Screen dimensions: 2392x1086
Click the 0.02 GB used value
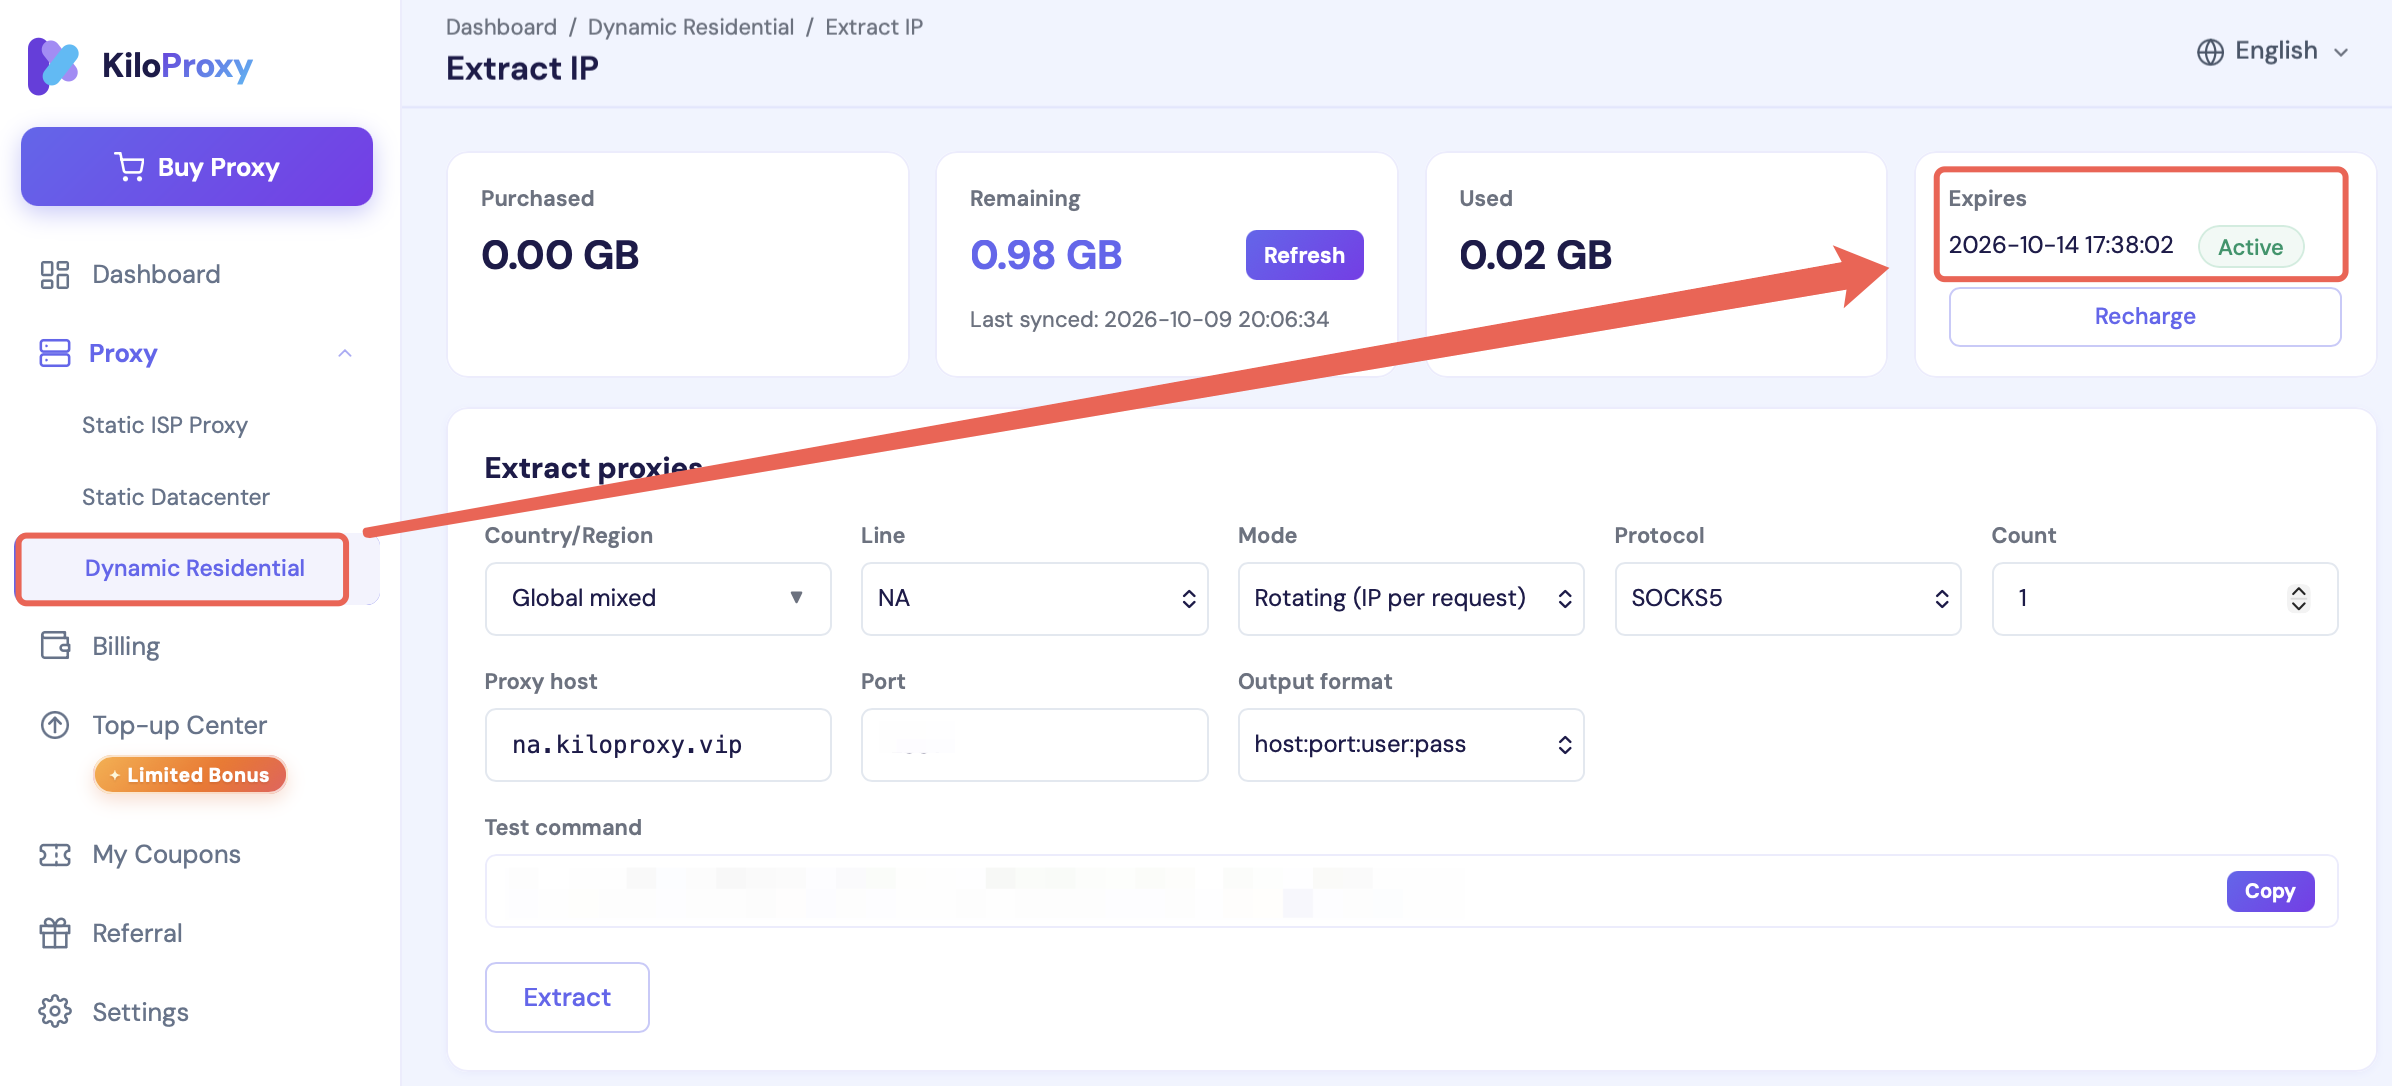(1536, 255)
